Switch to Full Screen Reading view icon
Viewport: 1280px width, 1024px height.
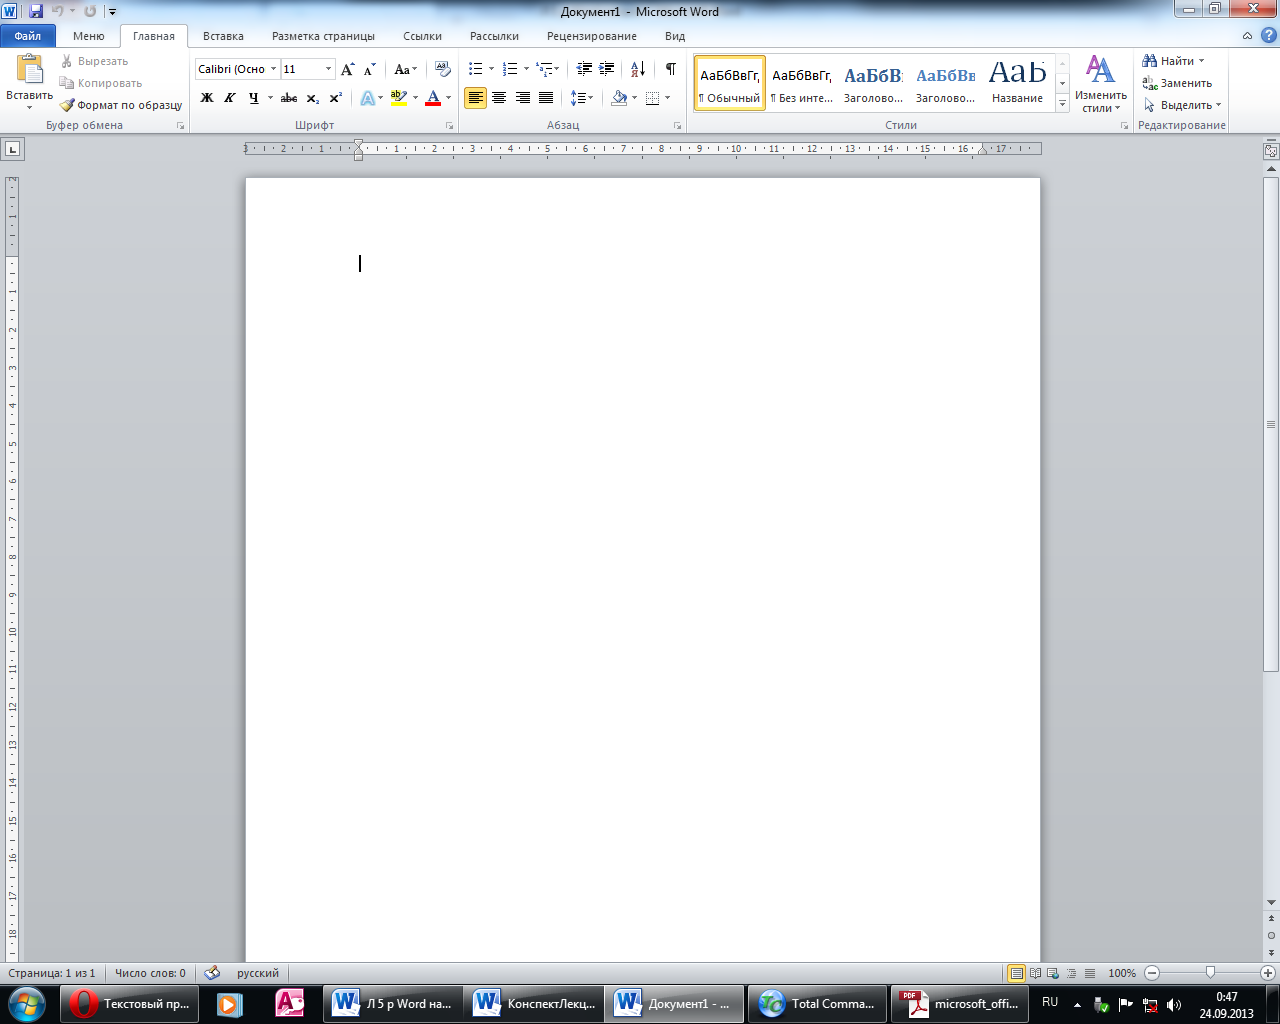click(x=1035, y=973)
